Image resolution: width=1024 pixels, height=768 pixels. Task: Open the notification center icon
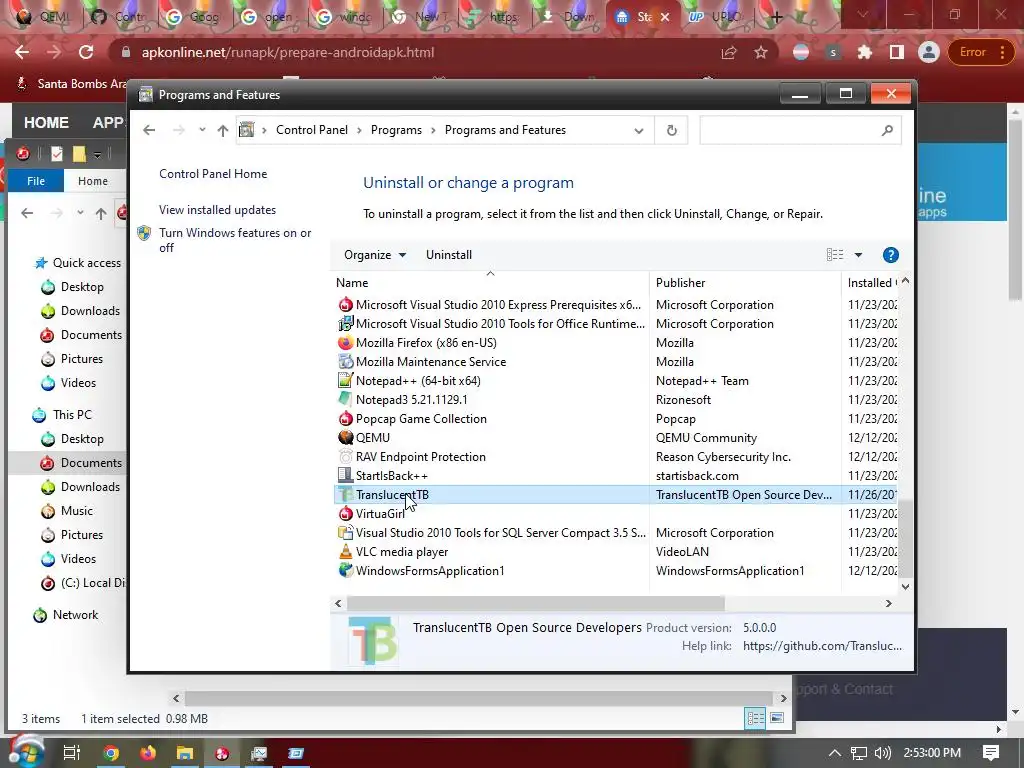[x=991, y=753]
